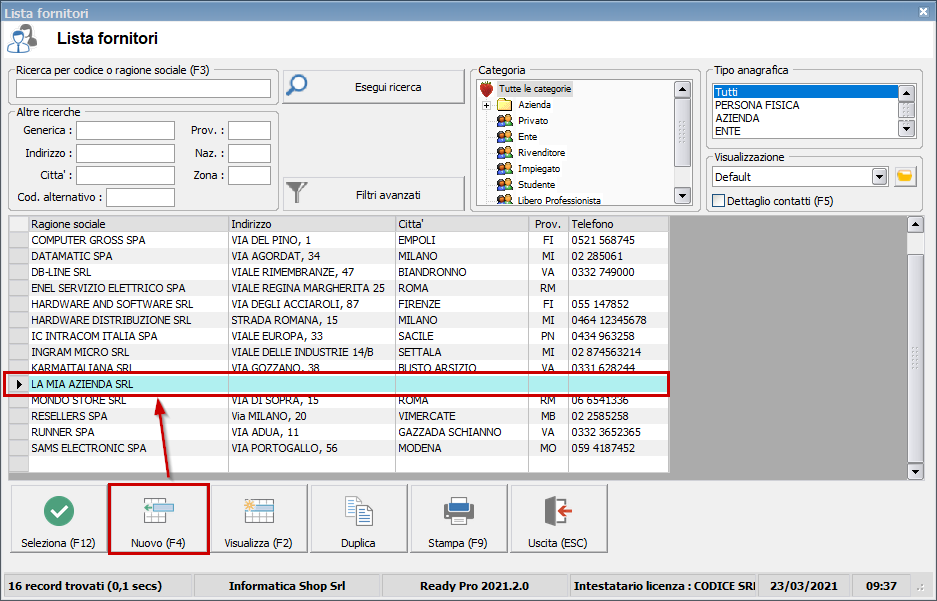Screen dimensions: 937x601
Task: Focus the Naz. search field
Action: click(x=249, y=153)
